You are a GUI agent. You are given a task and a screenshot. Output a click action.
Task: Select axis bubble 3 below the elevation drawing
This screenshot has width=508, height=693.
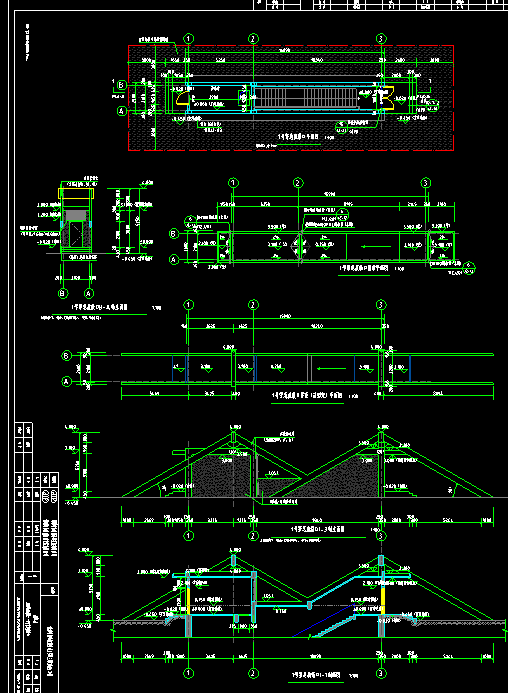(x=381, y=536)
